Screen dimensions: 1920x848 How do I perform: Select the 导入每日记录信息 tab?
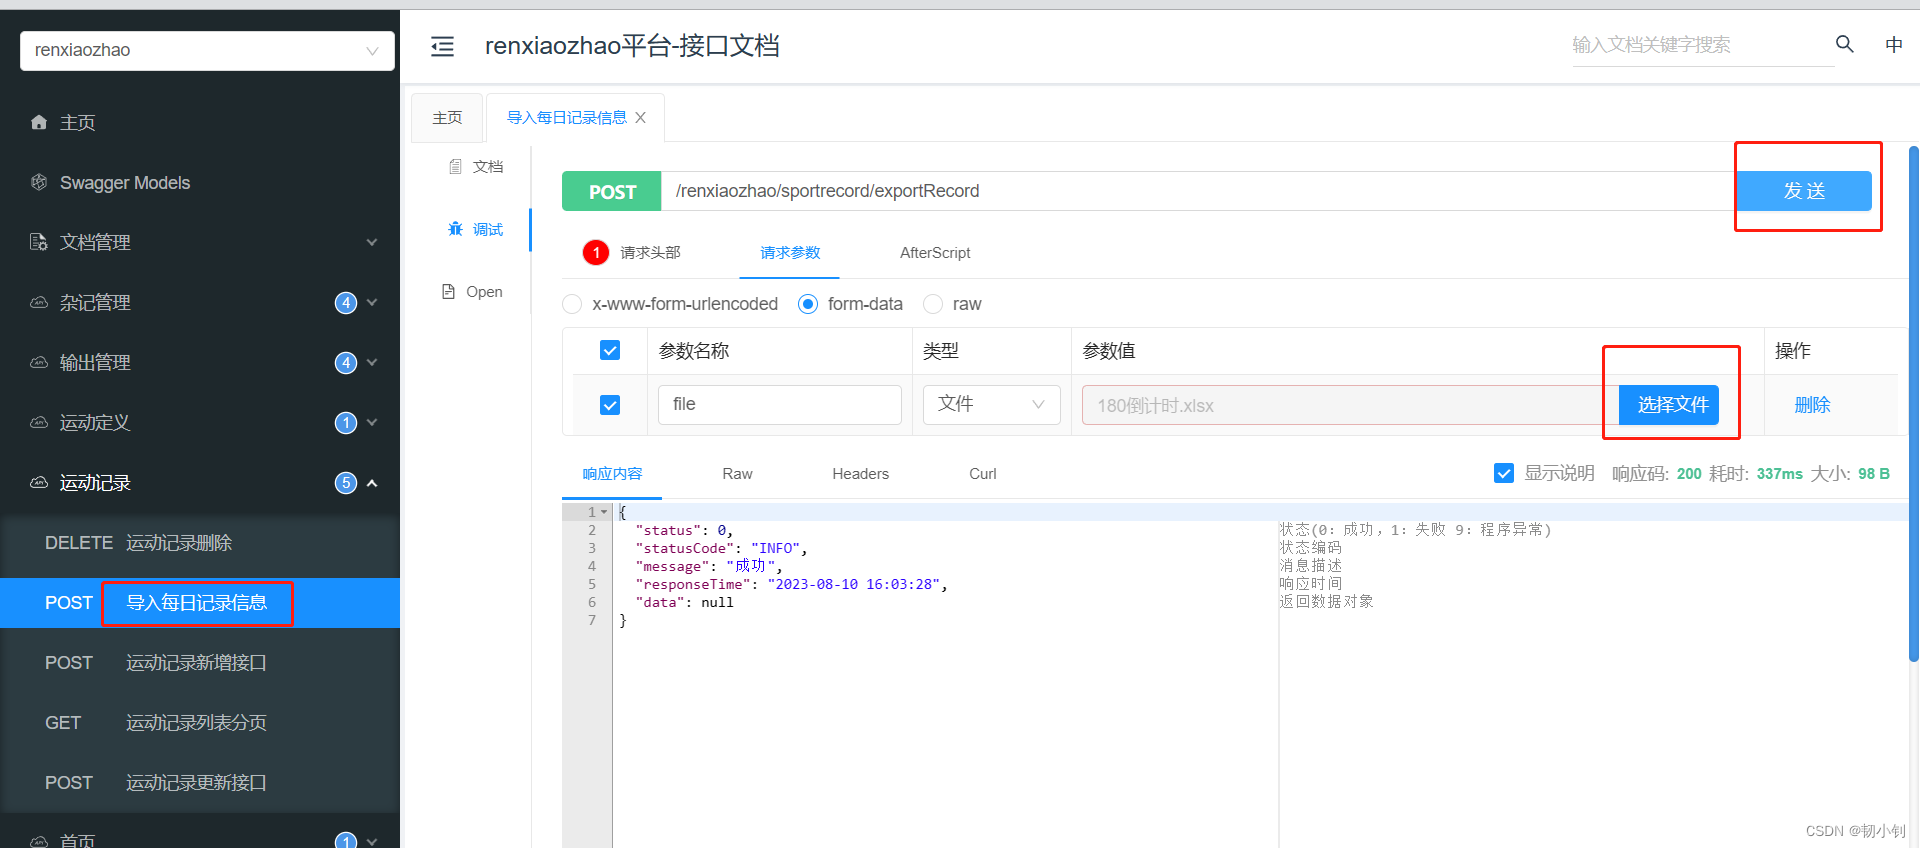[567, 118]
